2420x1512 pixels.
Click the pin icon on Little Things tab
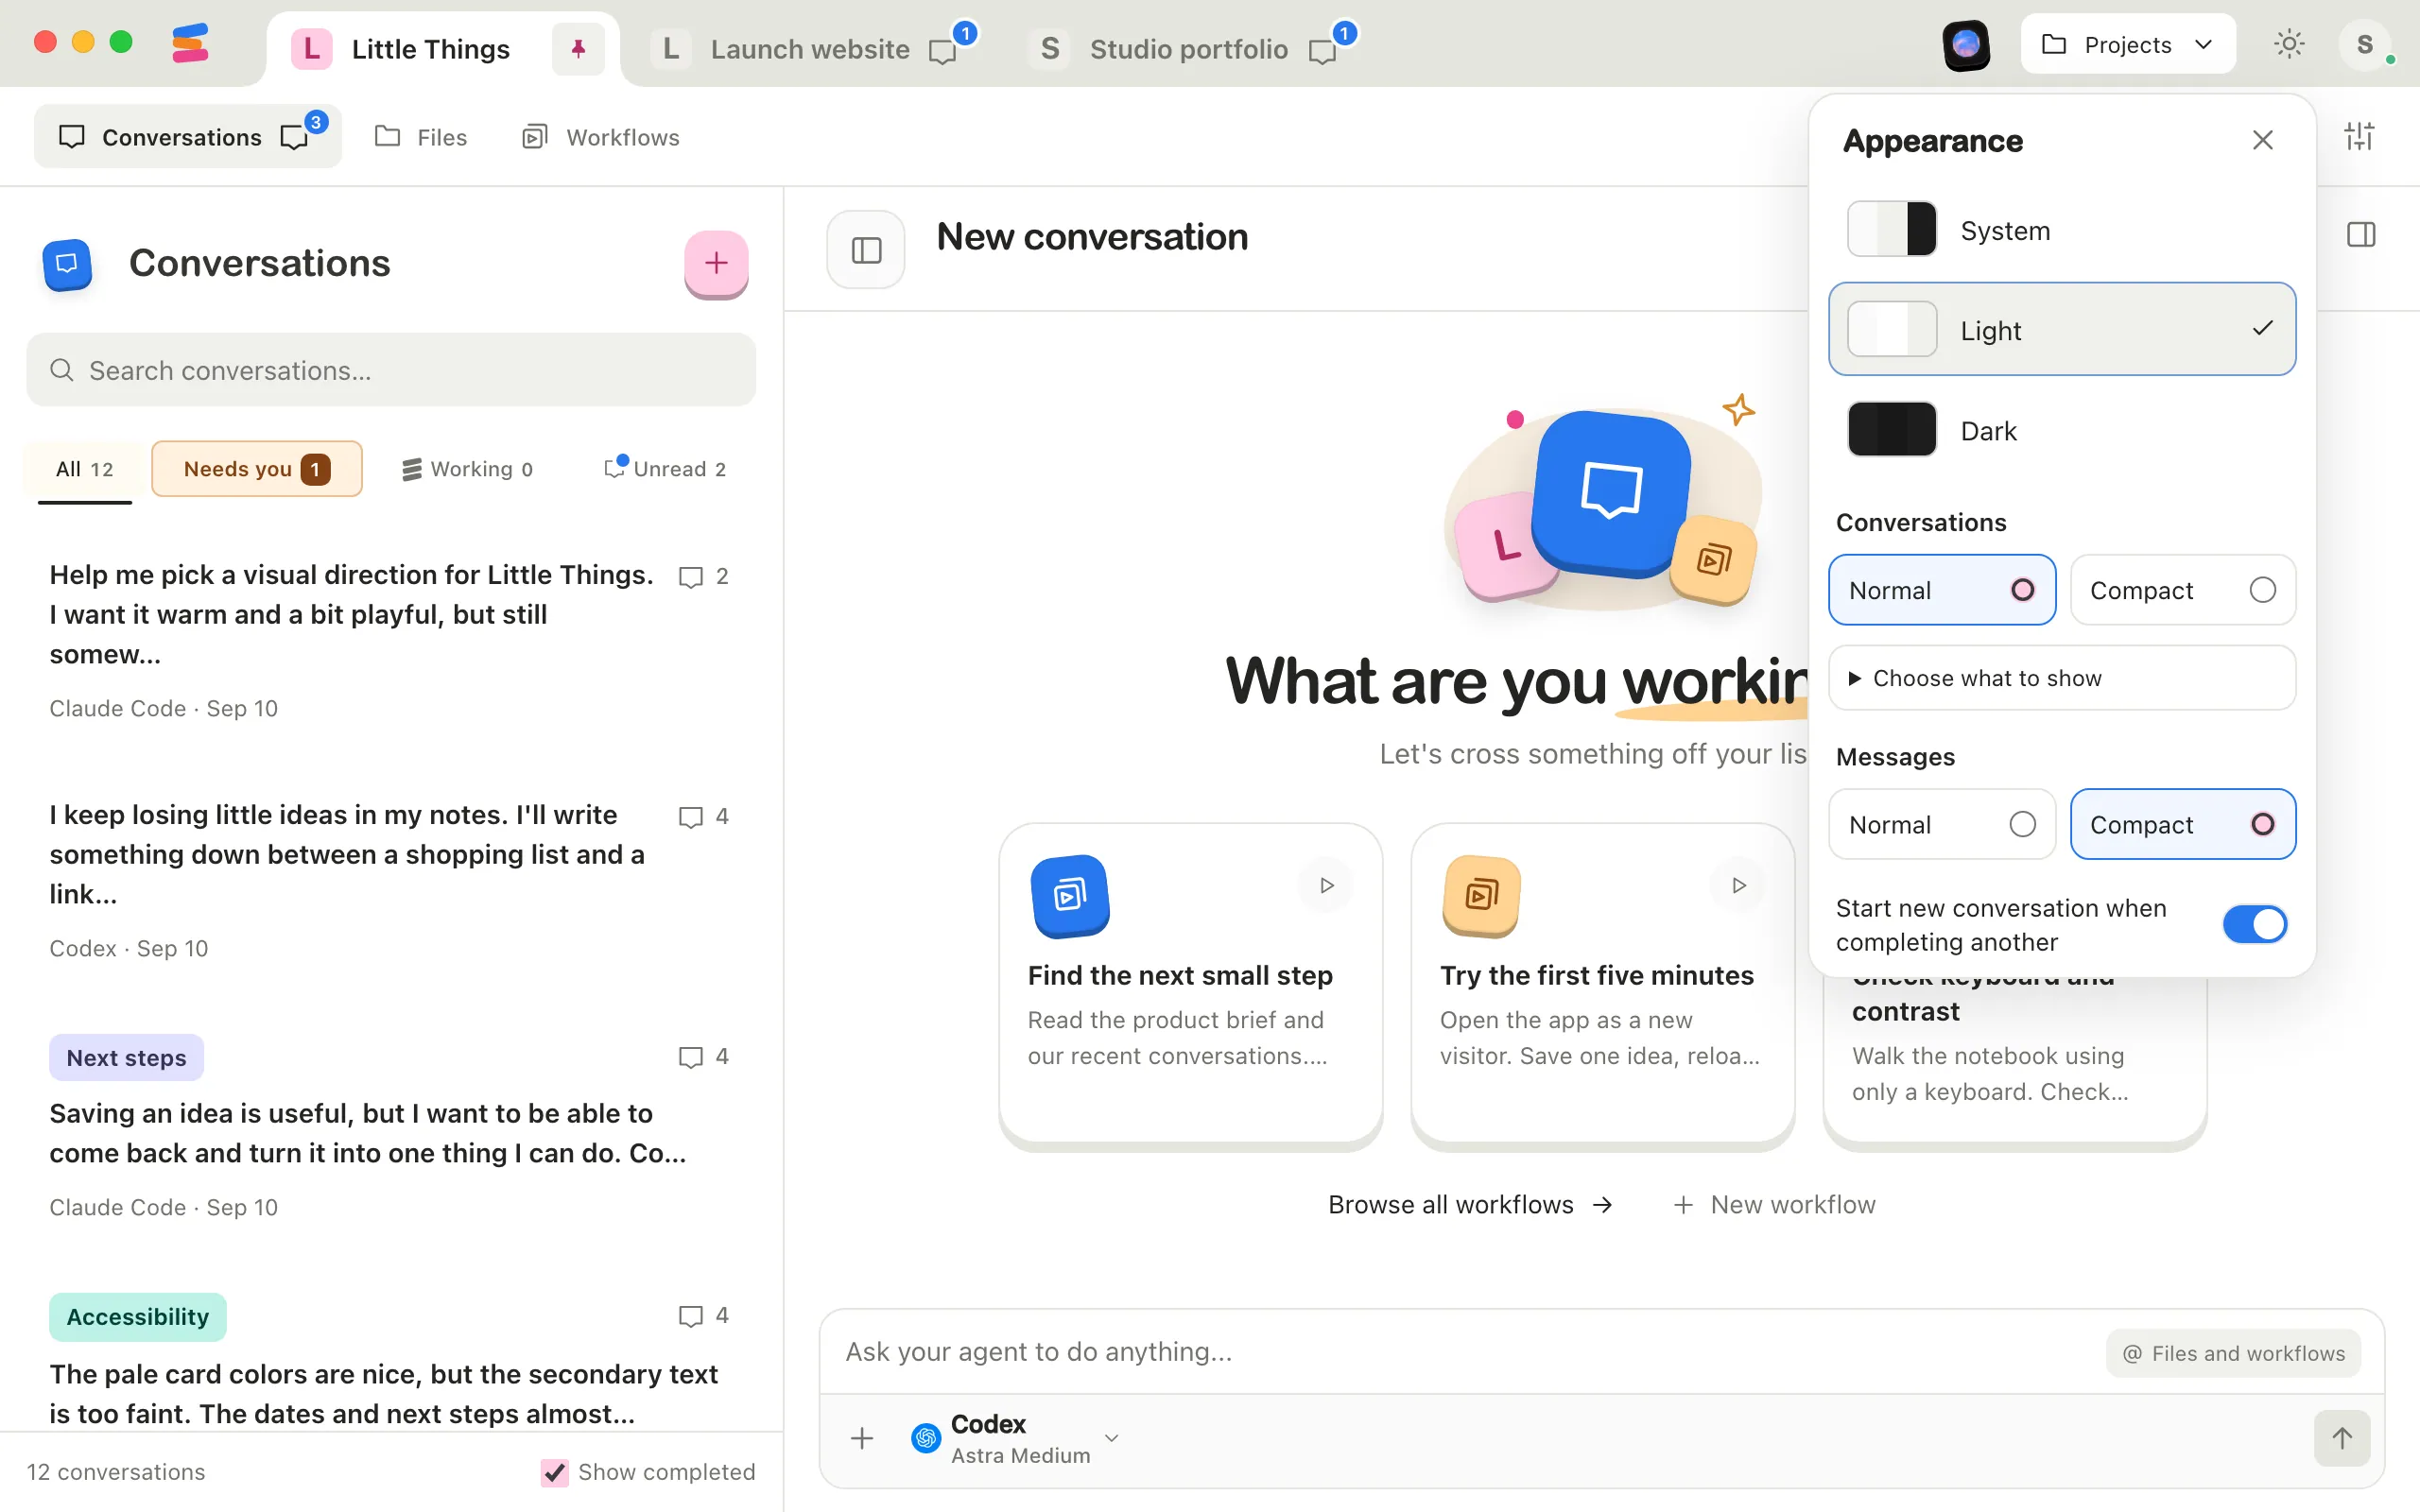pos(578,48)
